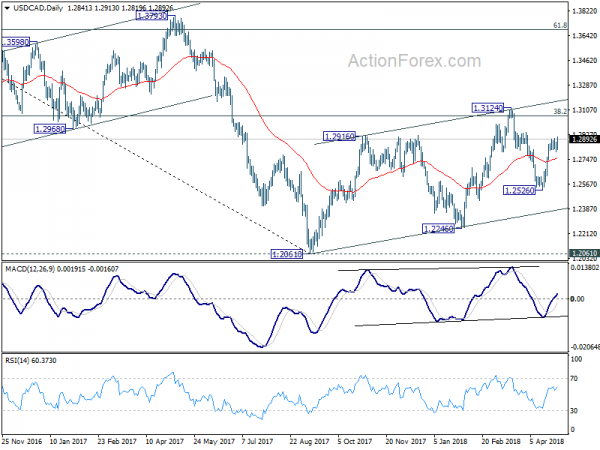600x450 pixels.
Task: Select the 1.31240 high price label
Action: 488,108
